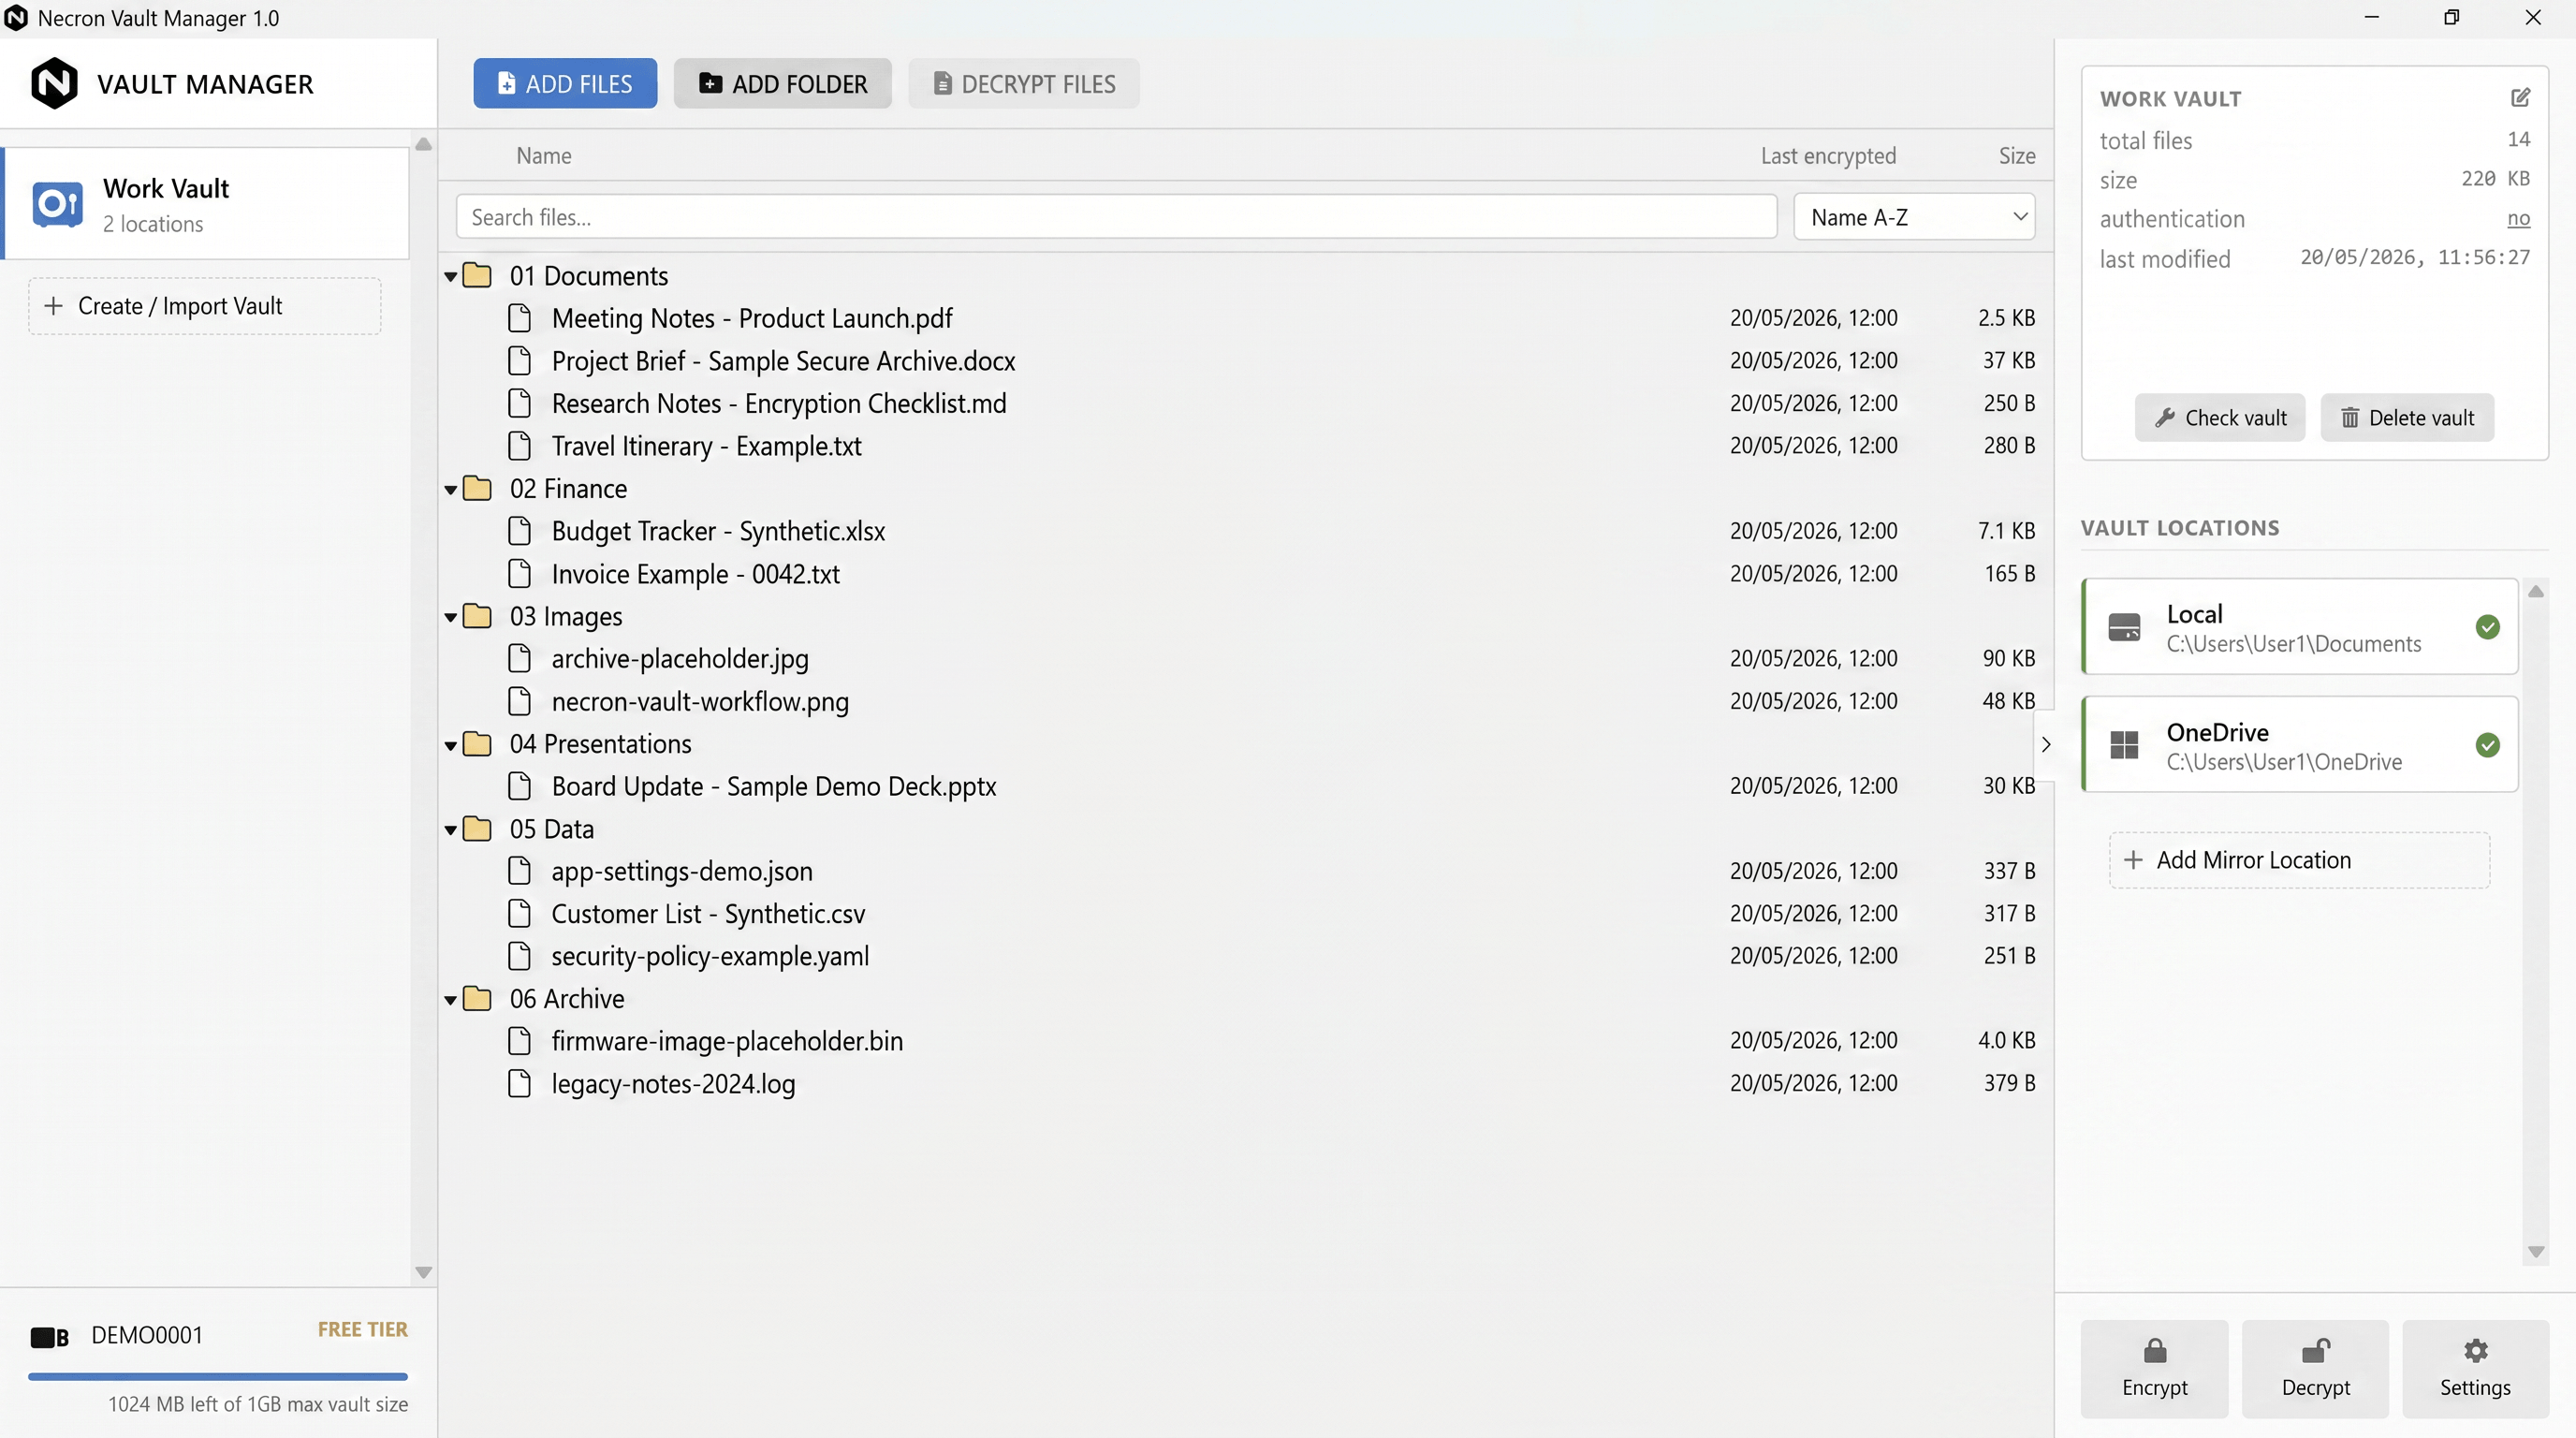2576x1438 pixels.
Task: Click the Delete vault button
Action: [x=2407, y=418]
